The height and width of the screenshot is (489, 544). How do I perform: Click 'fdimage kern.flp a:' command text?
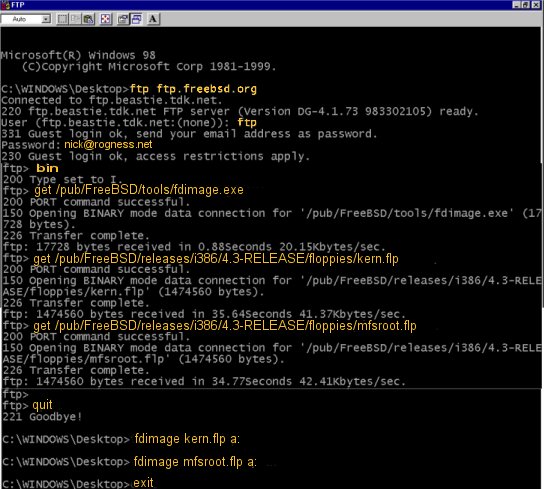[x=187, y=439]
